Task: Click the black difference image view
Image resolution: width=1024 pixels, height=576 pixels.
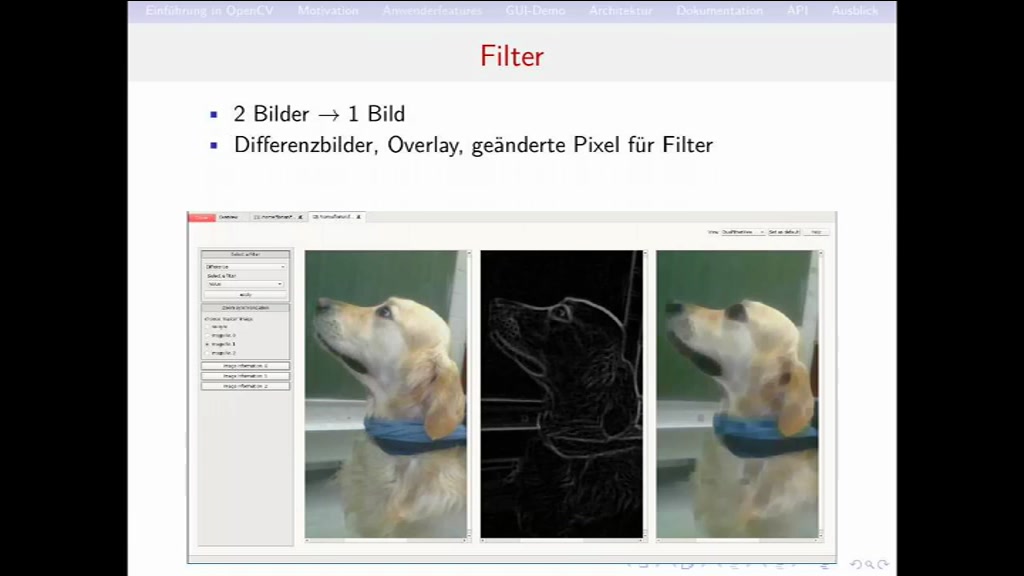Action: [561, 394]
